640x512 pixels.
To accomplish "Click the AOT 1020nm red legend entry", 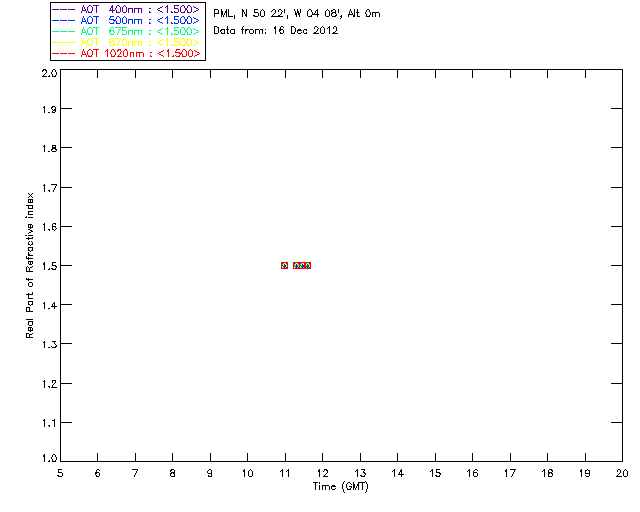I will click(126, 53).
